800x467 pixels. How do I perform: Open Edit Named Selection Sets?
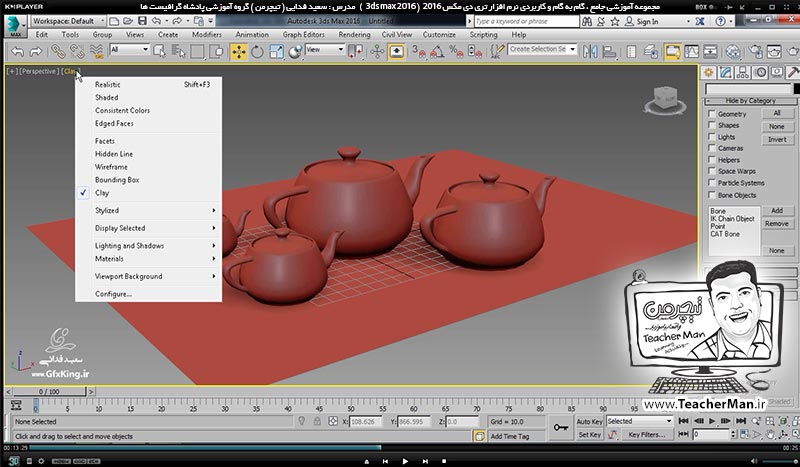(x=496, y=51)
